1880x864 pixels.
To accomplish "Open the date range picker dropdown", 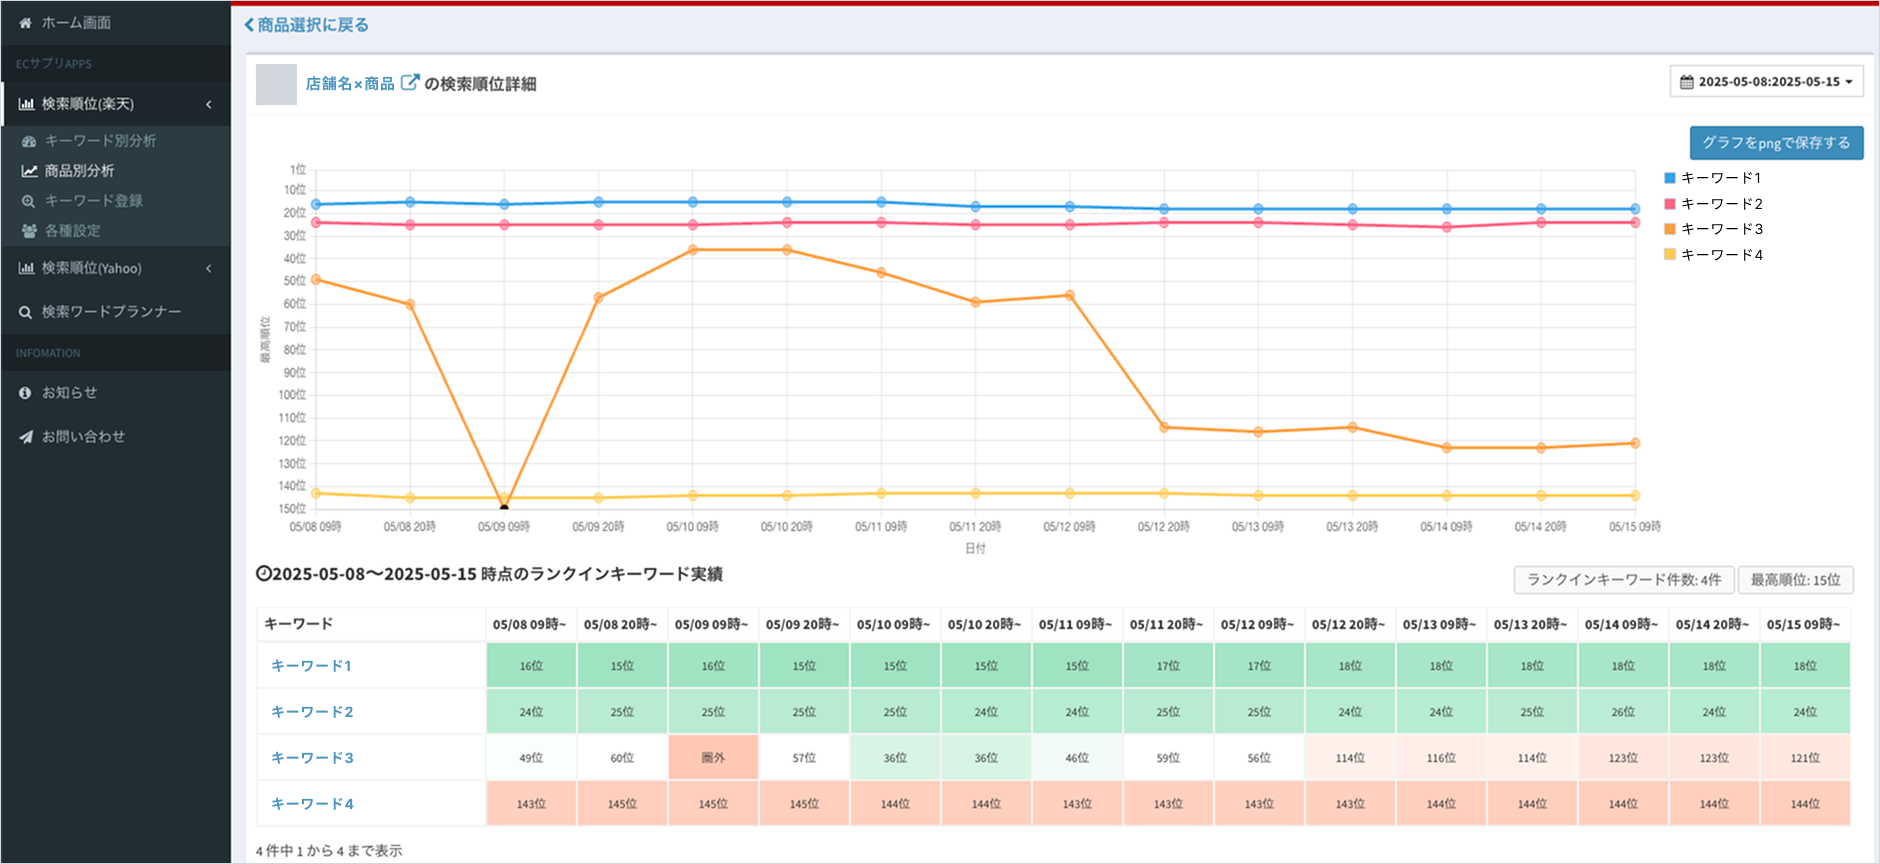I will coord(1766,82).
